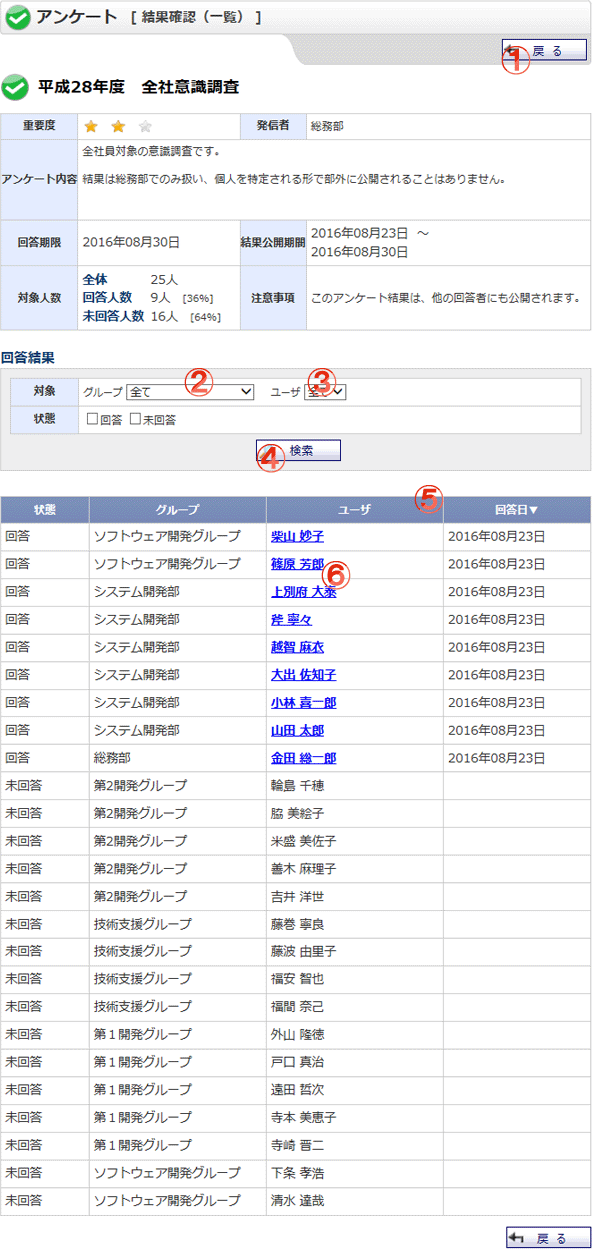Click 未回答 user 輪島 千穂
The height and width of the screenshot is (1249, 592).
[297, 786]
